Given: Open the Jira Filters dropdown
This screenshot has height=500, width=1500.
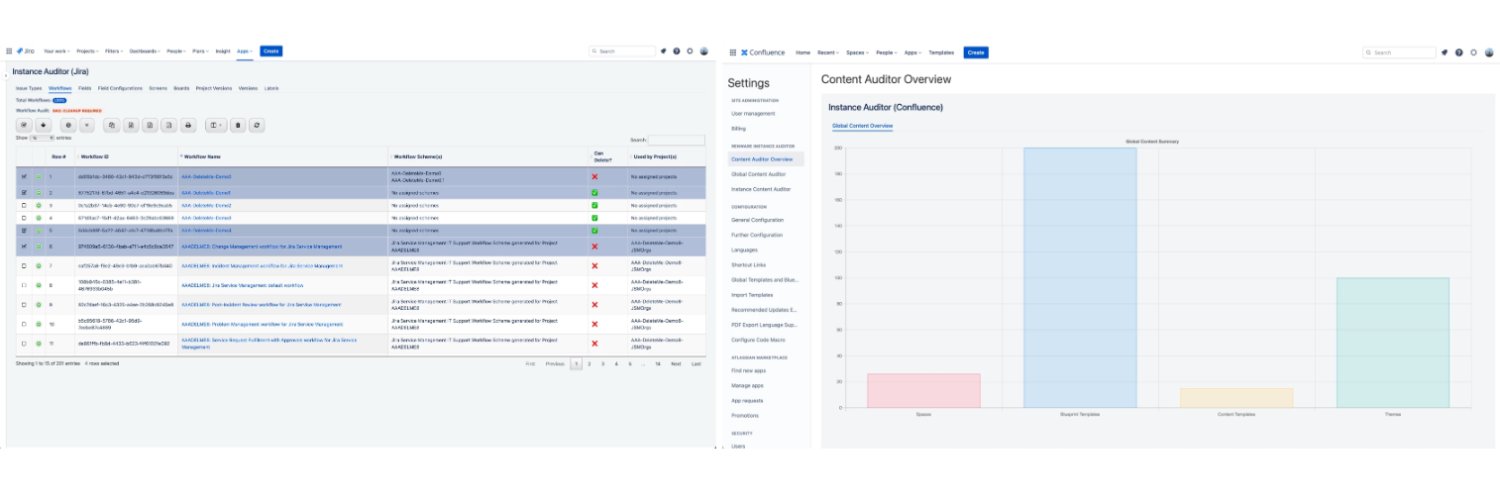Looking at the screenshot, I should [x=116, y=51].
